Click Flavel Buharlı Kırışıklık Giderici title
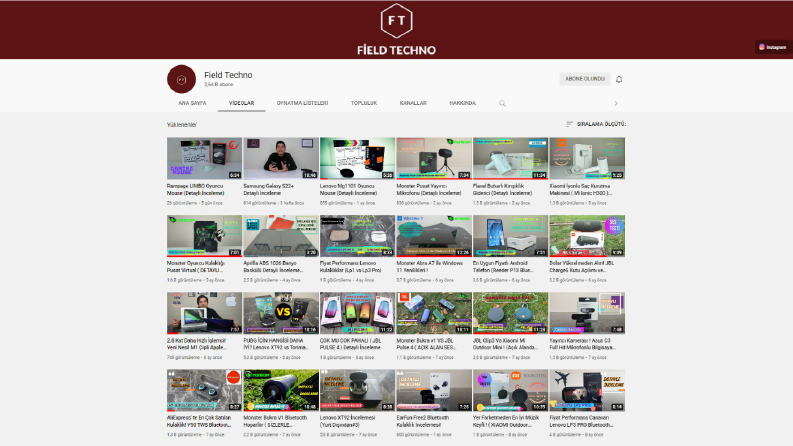 coord(502,190)
